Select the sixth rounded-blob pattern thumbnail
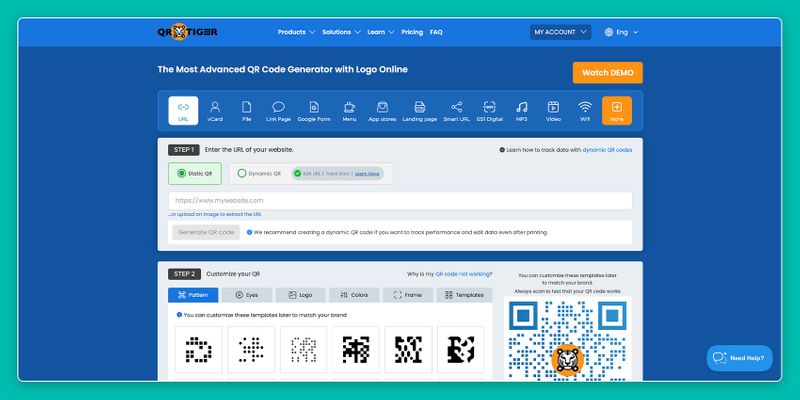Image resolution: width=800 pixels, height=400 pixels. tap(461, 349)
